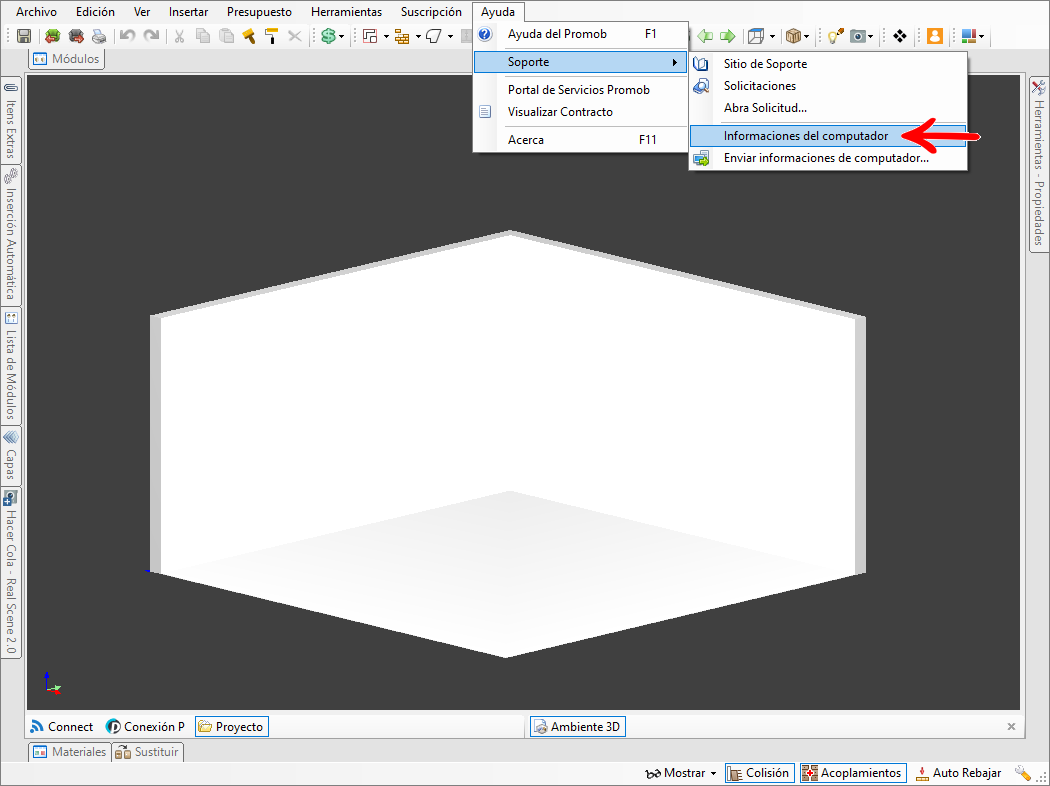The image size is (1050, 786).
Task: Expand the brick wall dropdown arrow
Action: click(x=418, y=36)
